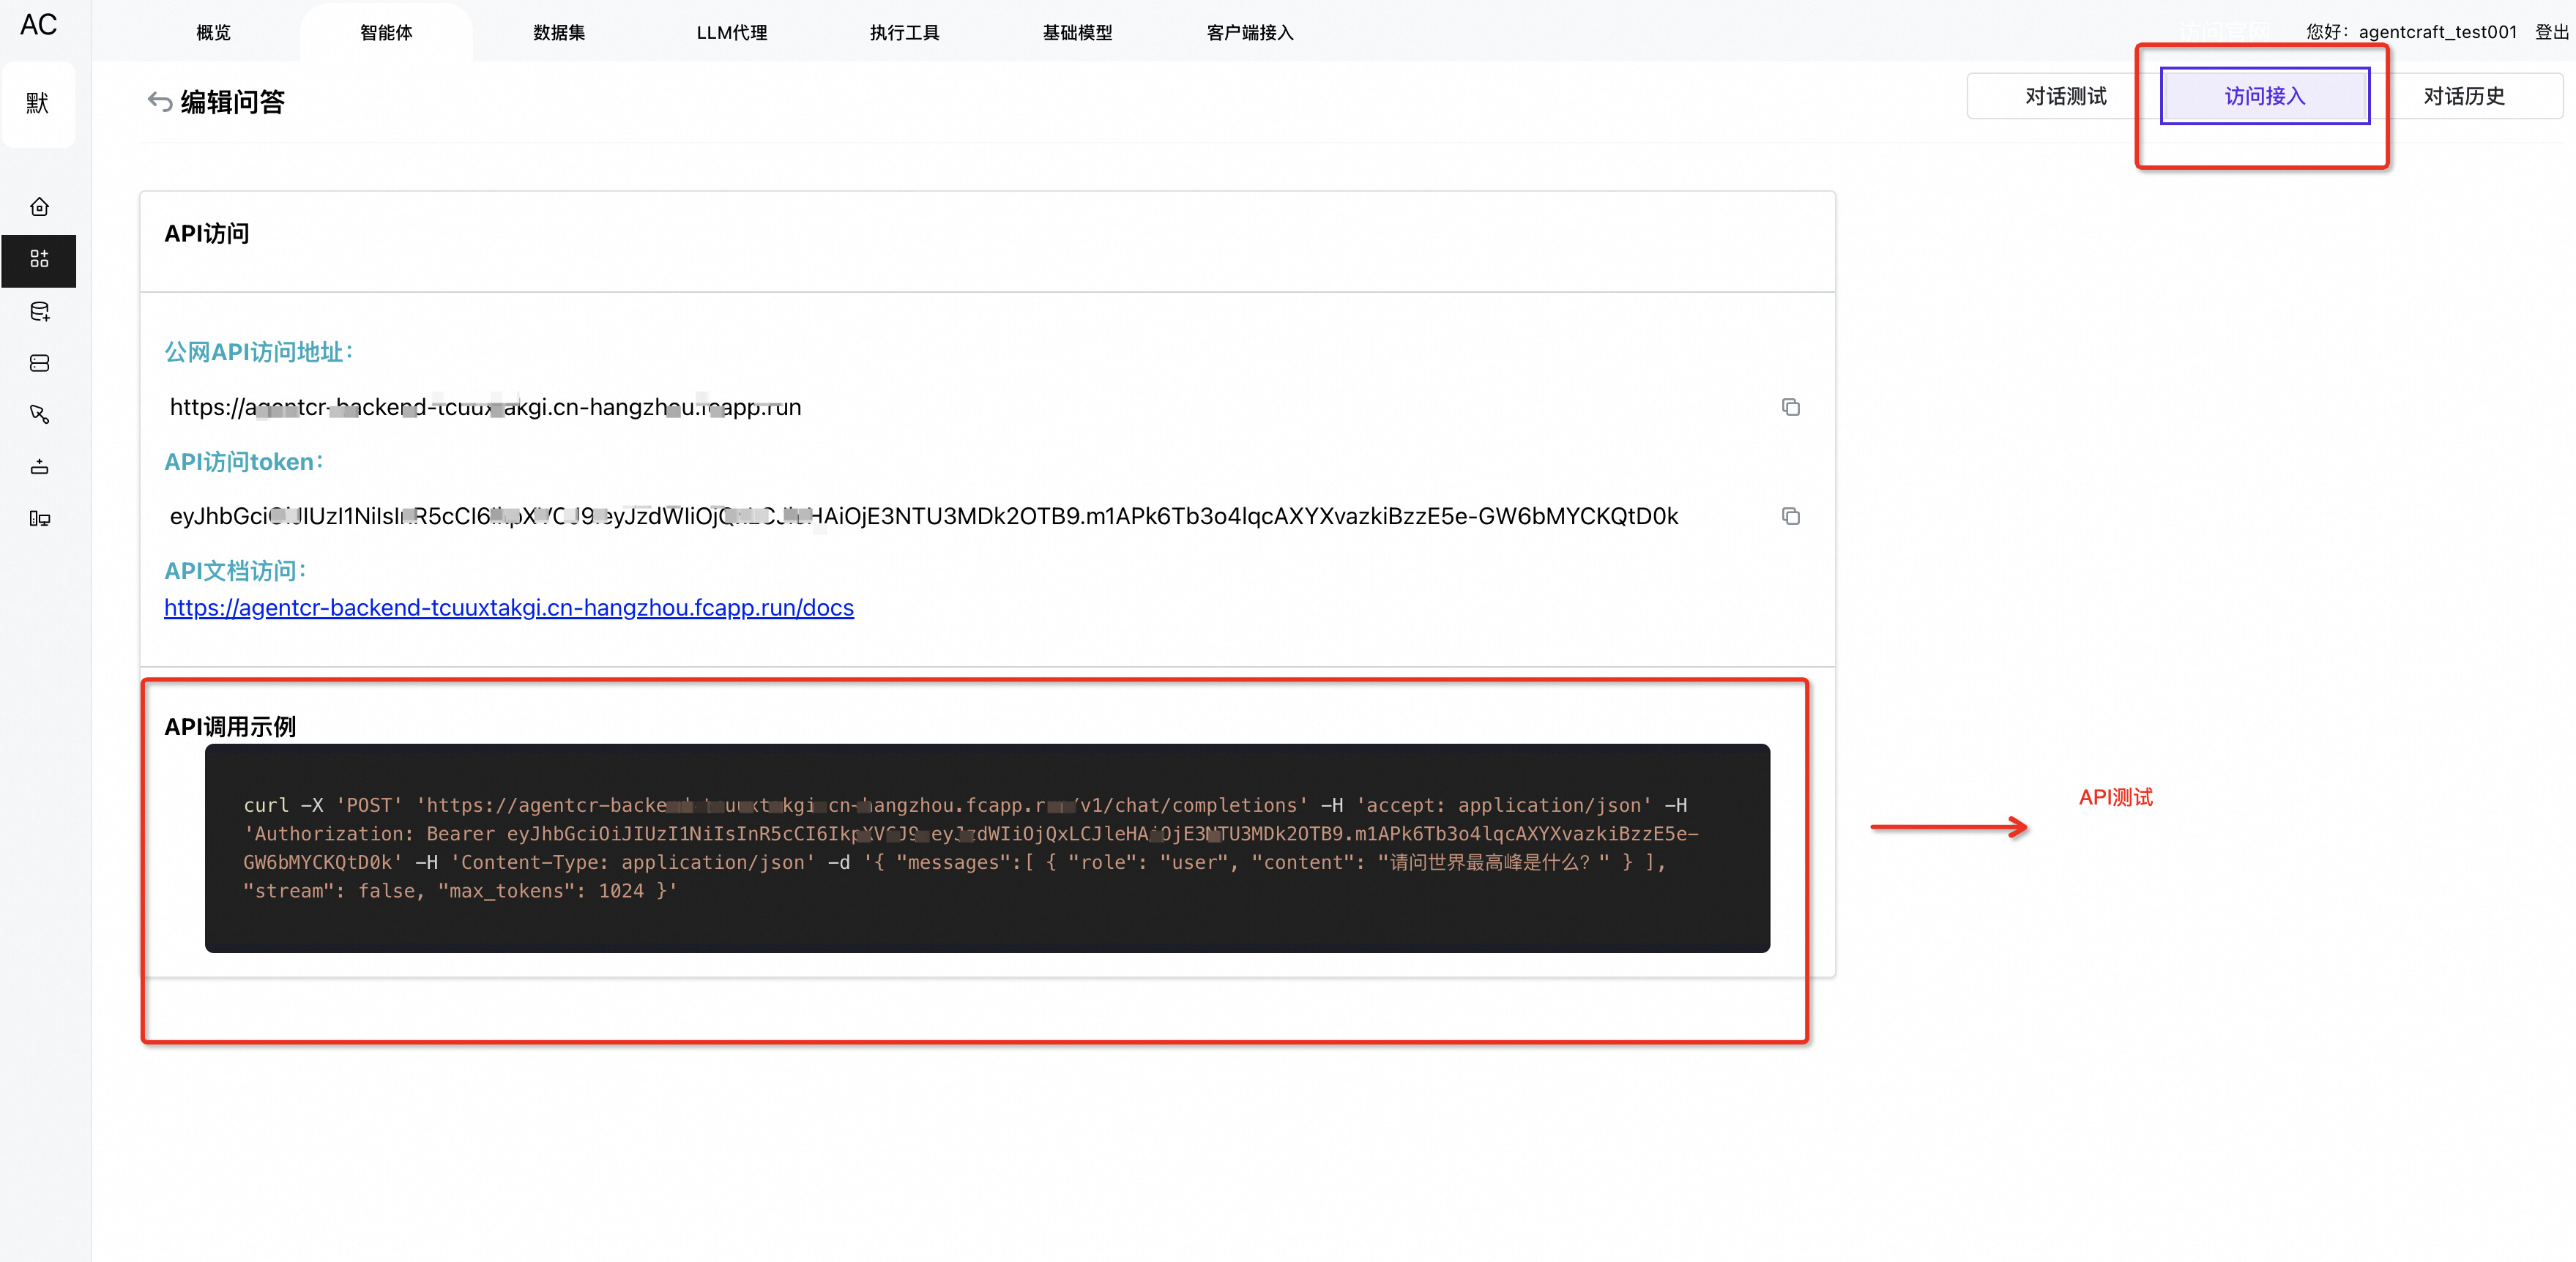The height and width of the screenshot is (1262, 2576).
Task: Click the home icon in sidebar
Action: (39, 207)
